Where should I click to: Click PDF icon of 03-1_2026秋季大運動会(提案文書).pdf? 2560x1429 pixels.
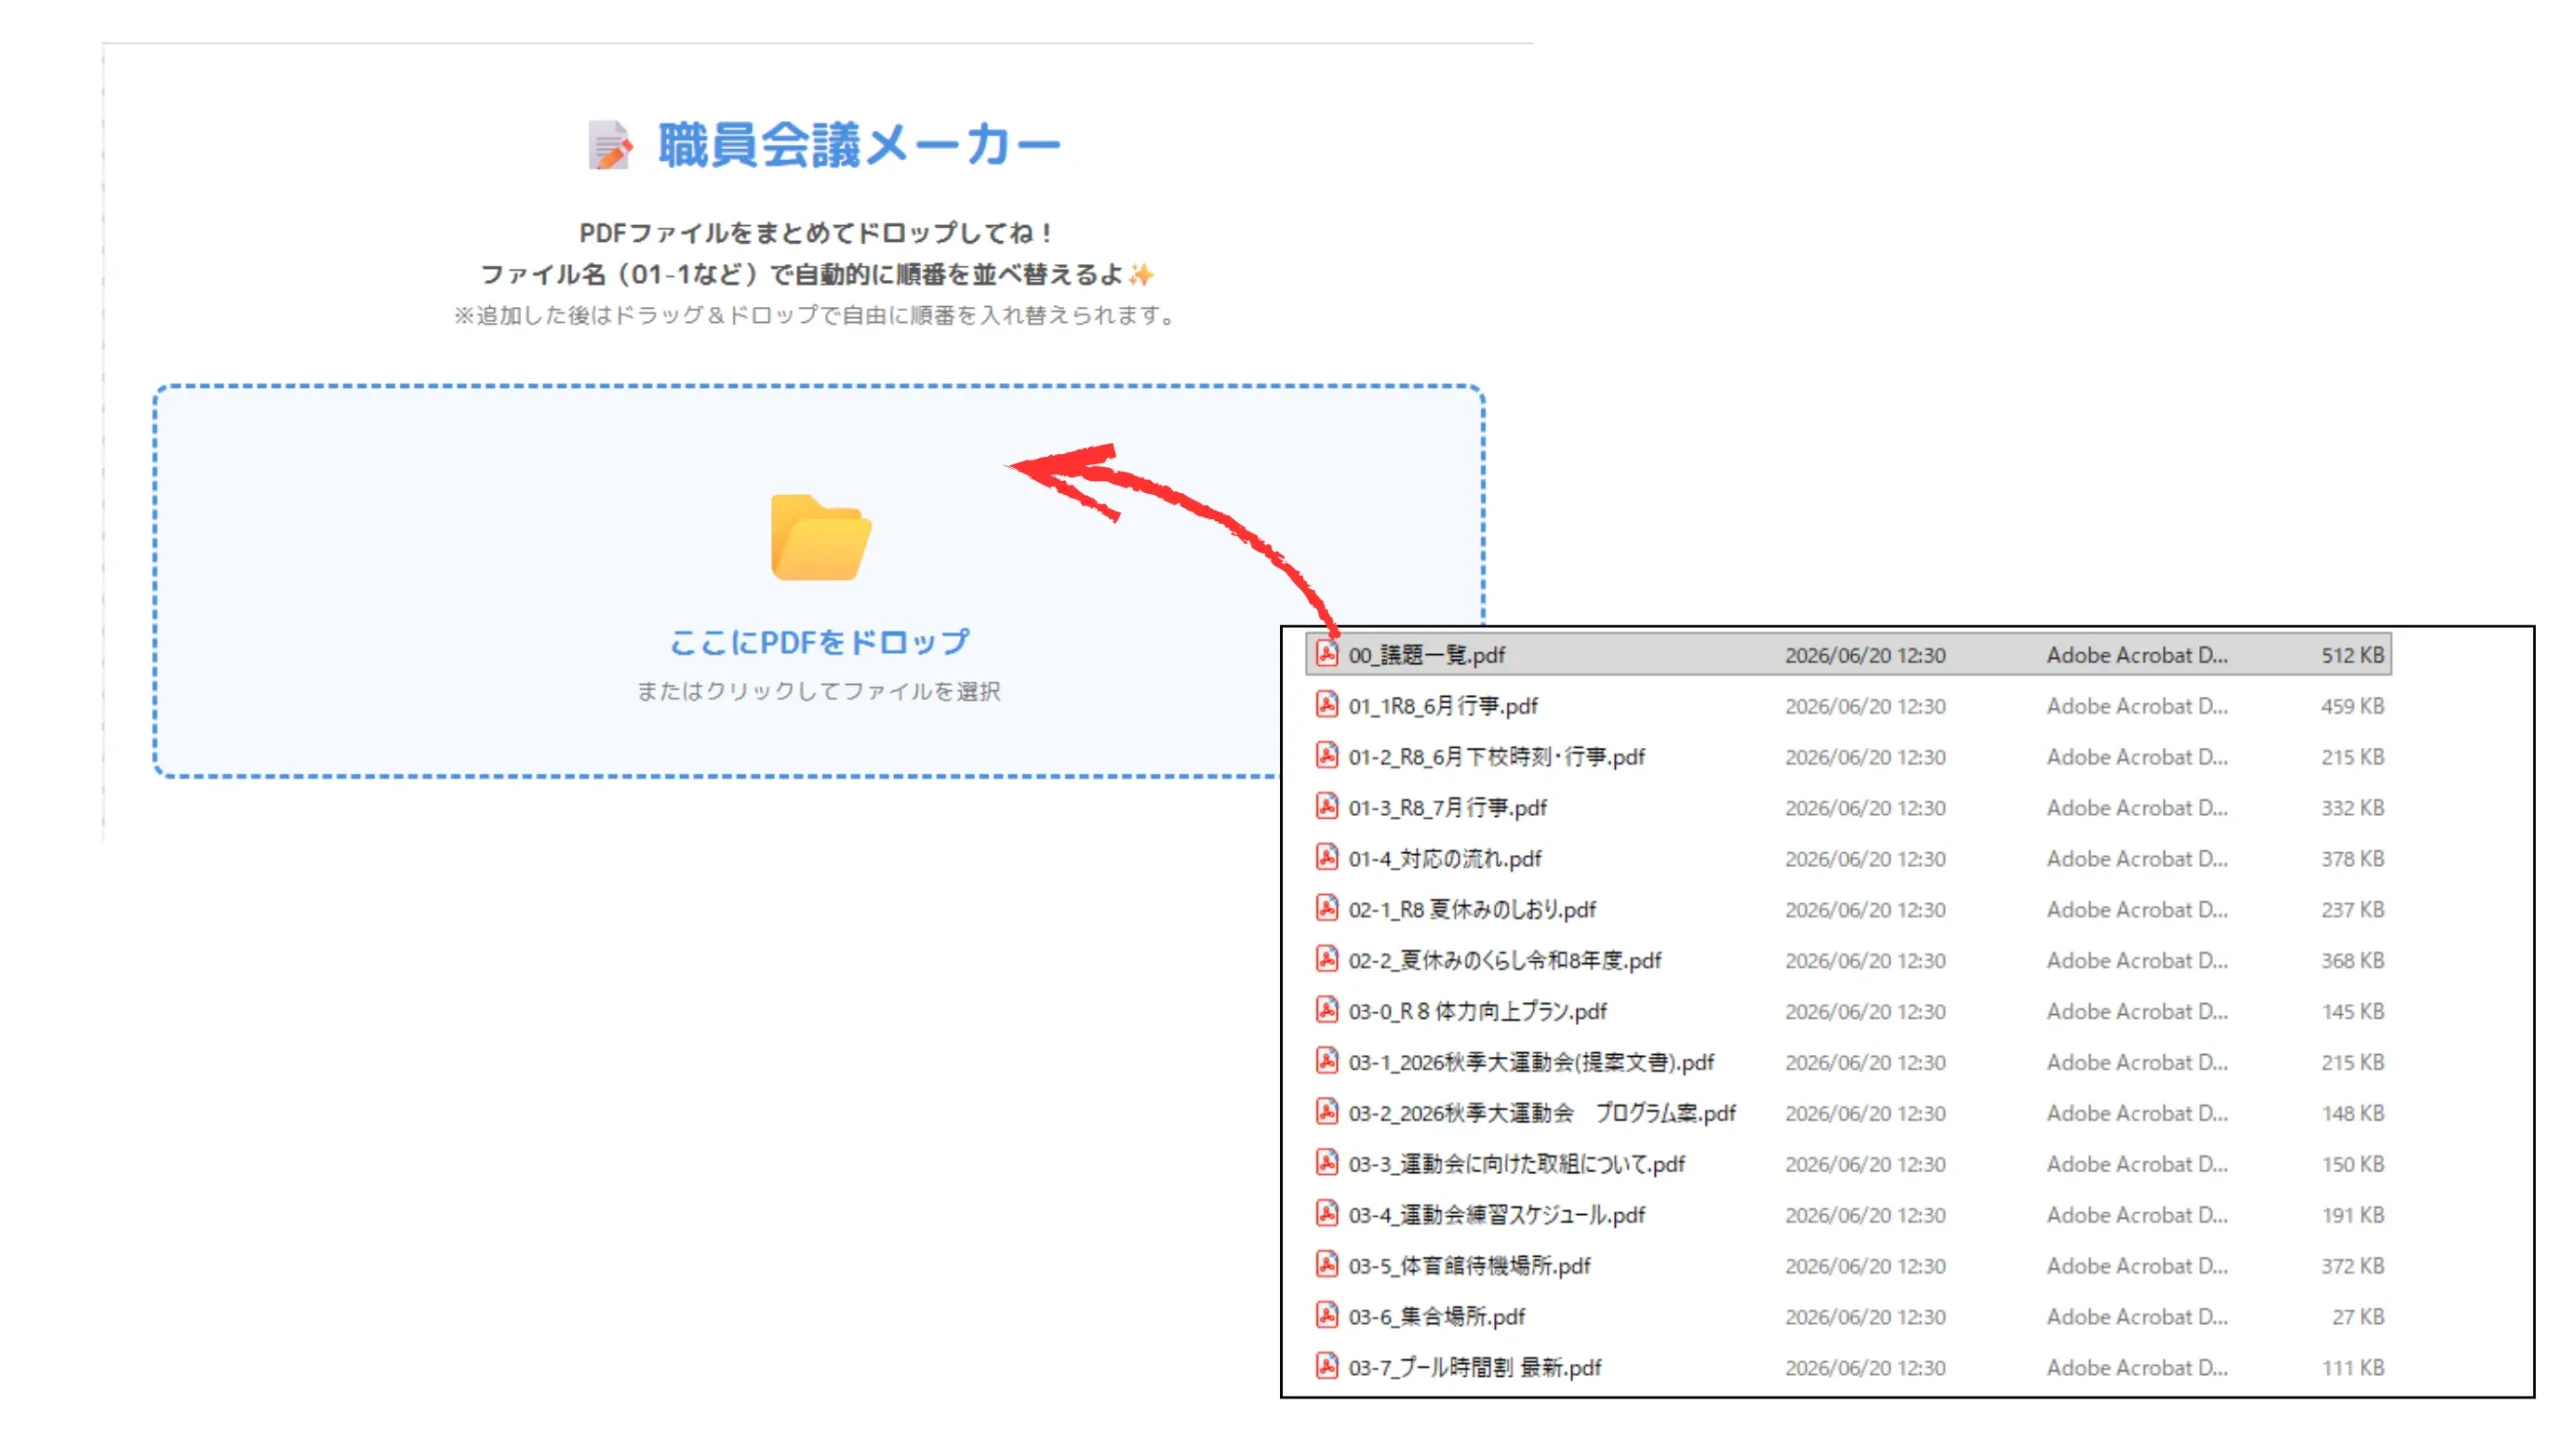tap(1326, 1062)
